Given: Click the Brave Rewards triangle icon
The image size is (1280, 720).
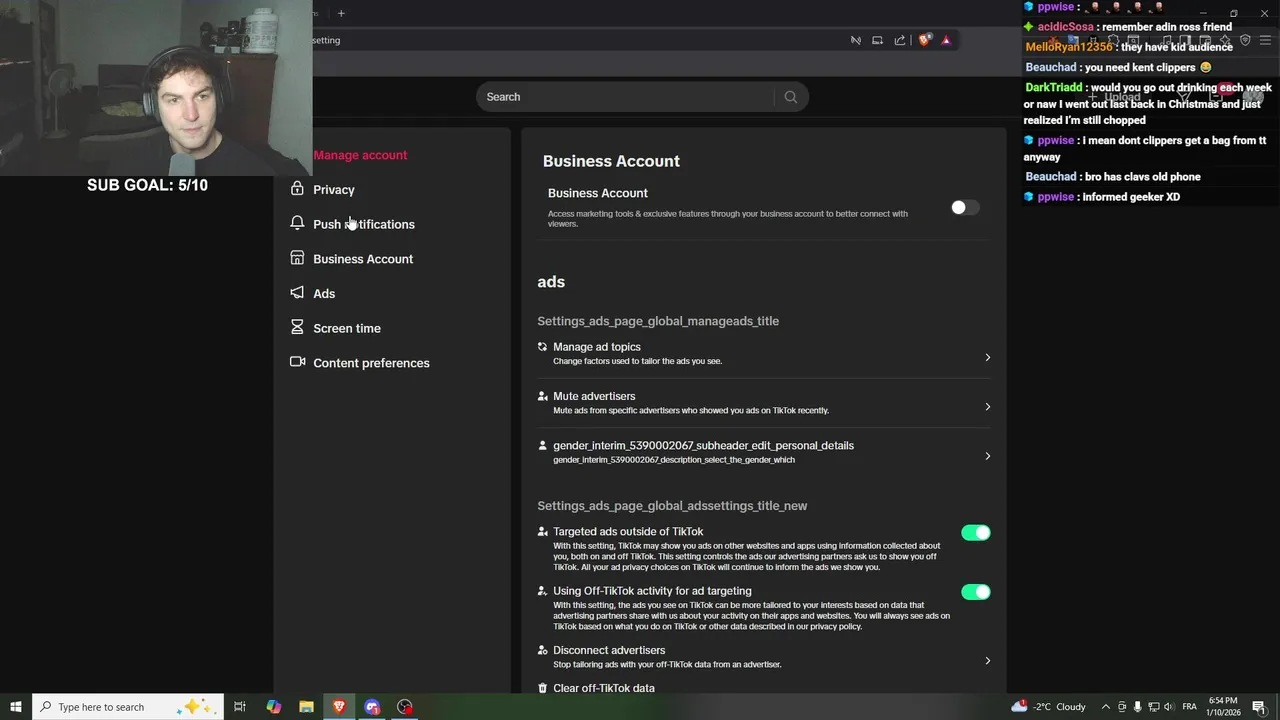Looking at the screenshot, I should 946,40.
